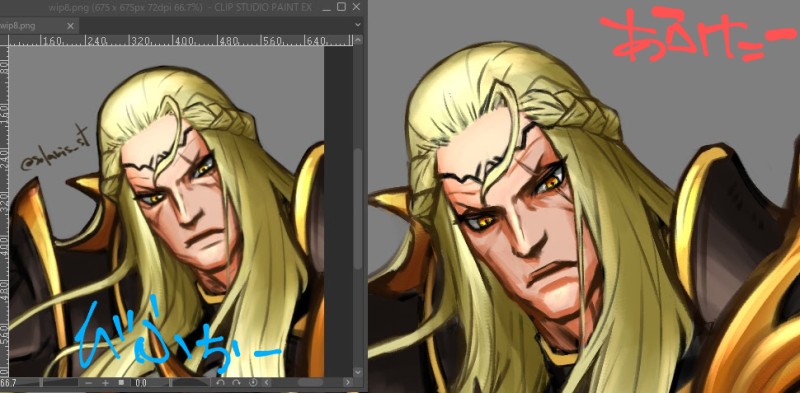Click the vertical scrollbar down arrow

358,372
